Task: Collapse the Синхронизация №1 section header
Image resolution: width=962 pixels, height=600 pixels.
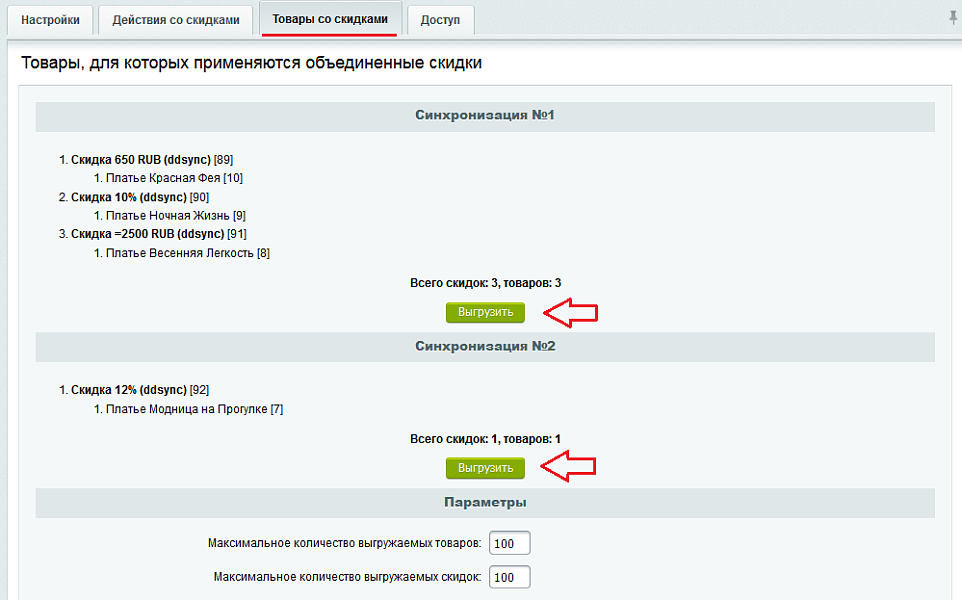Action: tap(485, 115)
